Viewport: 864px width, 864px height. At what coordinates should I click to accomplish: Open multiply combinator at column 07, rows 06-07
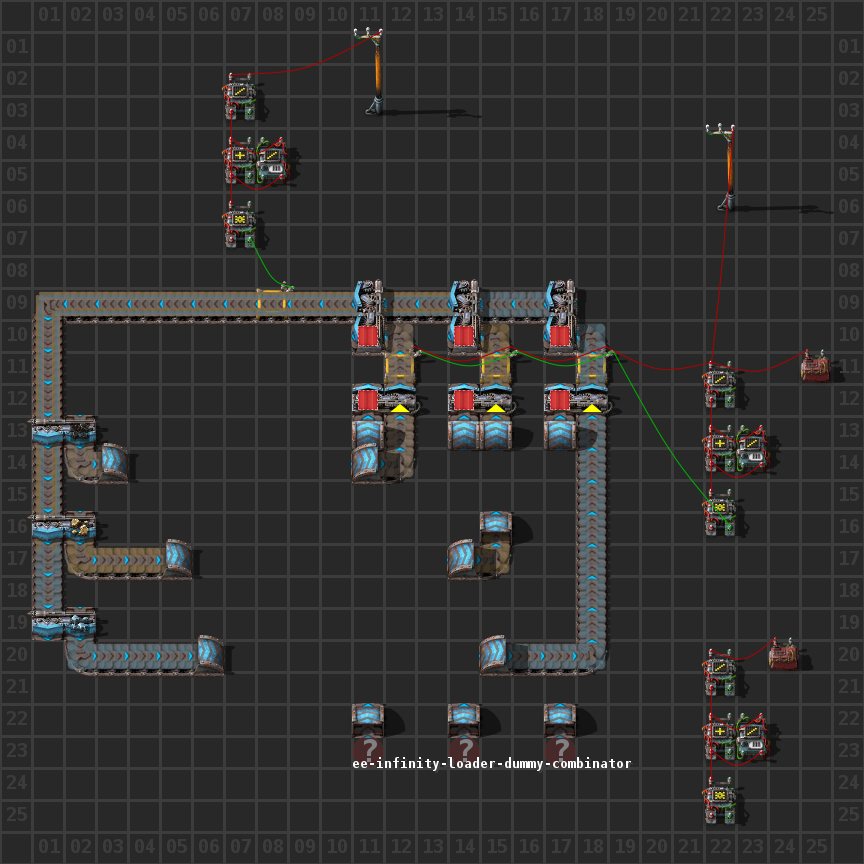[x=240, y=224]
